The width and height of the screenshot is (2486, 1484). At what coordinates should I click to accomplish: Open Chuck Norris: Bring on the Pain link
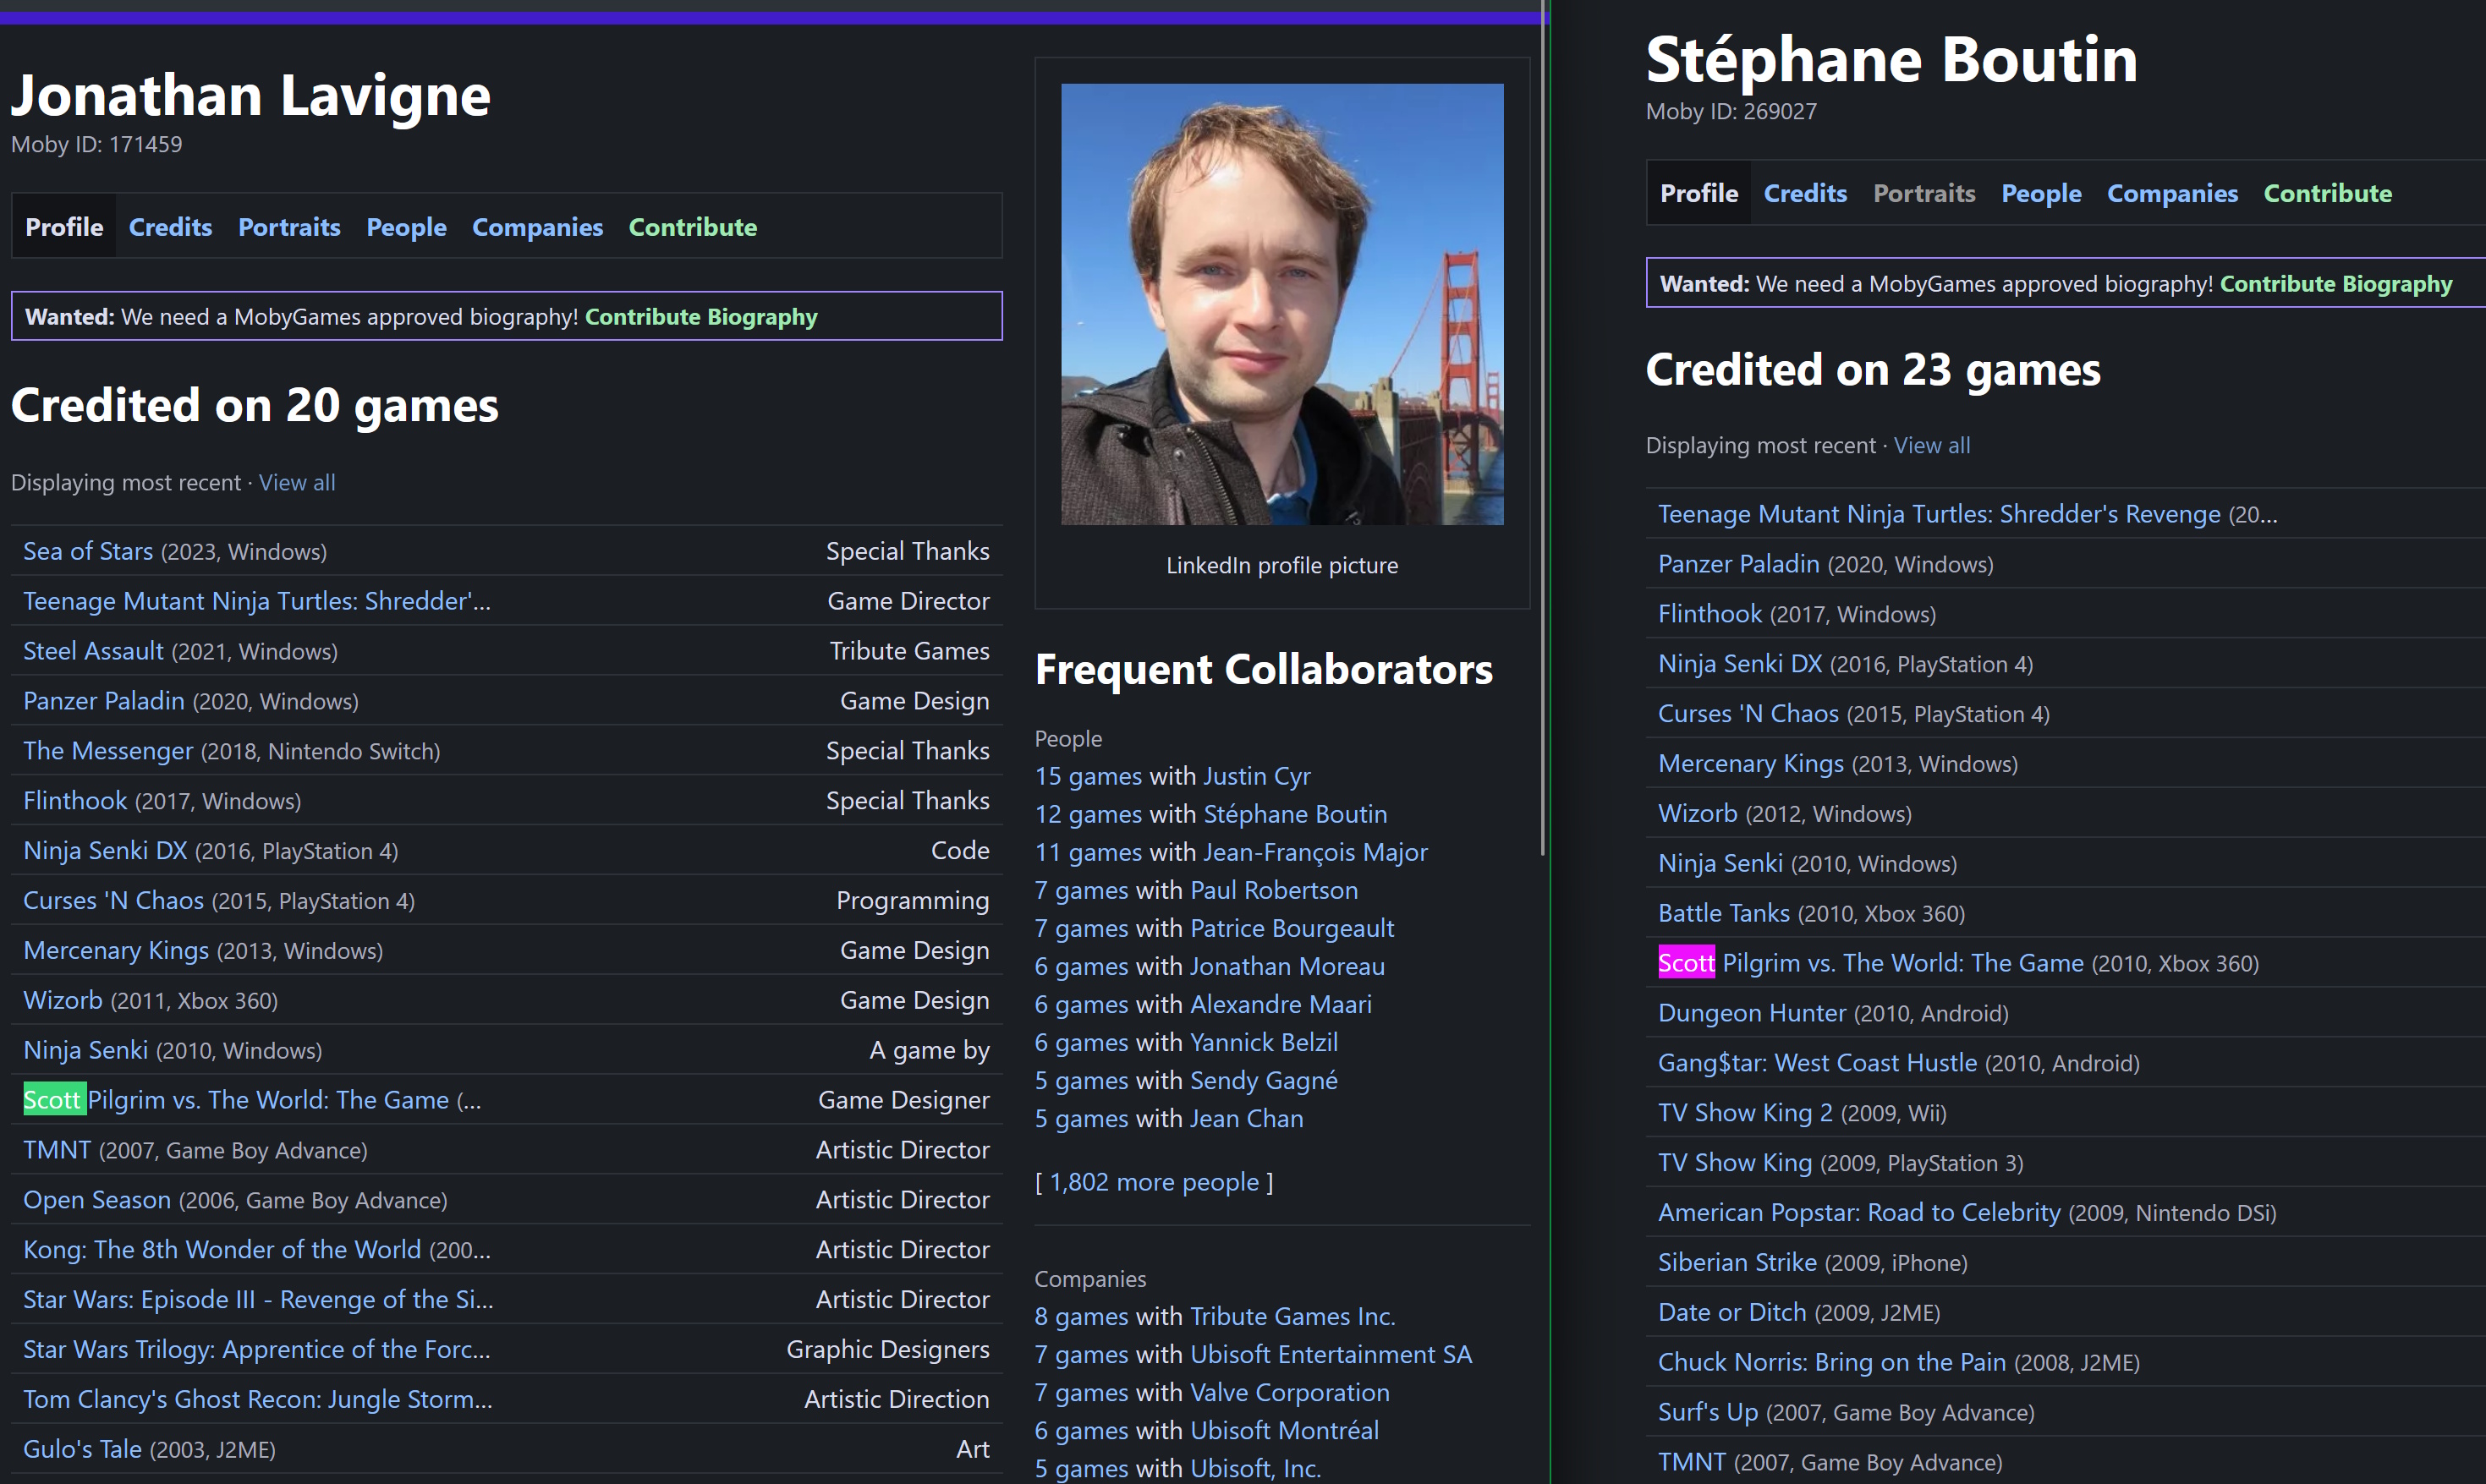coord(1832,1362)
